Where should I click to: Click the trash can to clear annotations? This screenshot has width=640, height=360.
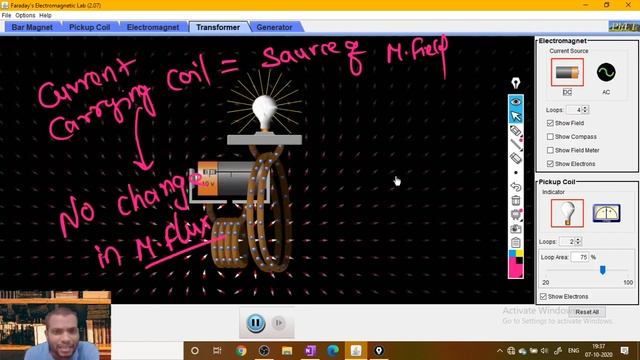[x=516, y=200]
